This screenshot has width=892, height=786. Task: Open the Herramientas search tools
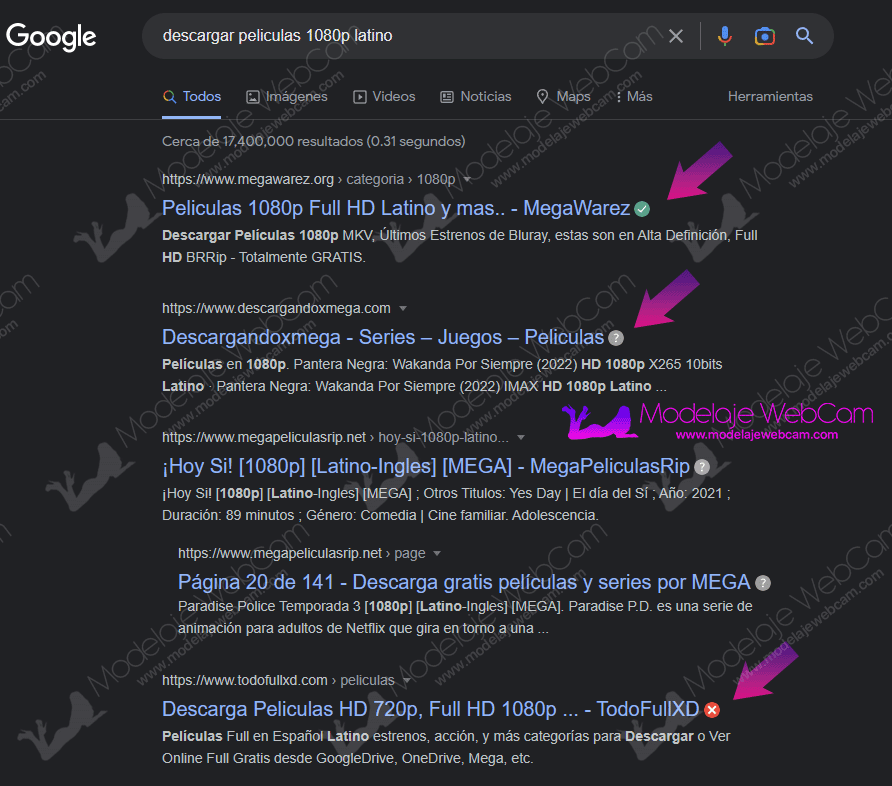coord(770,97)
